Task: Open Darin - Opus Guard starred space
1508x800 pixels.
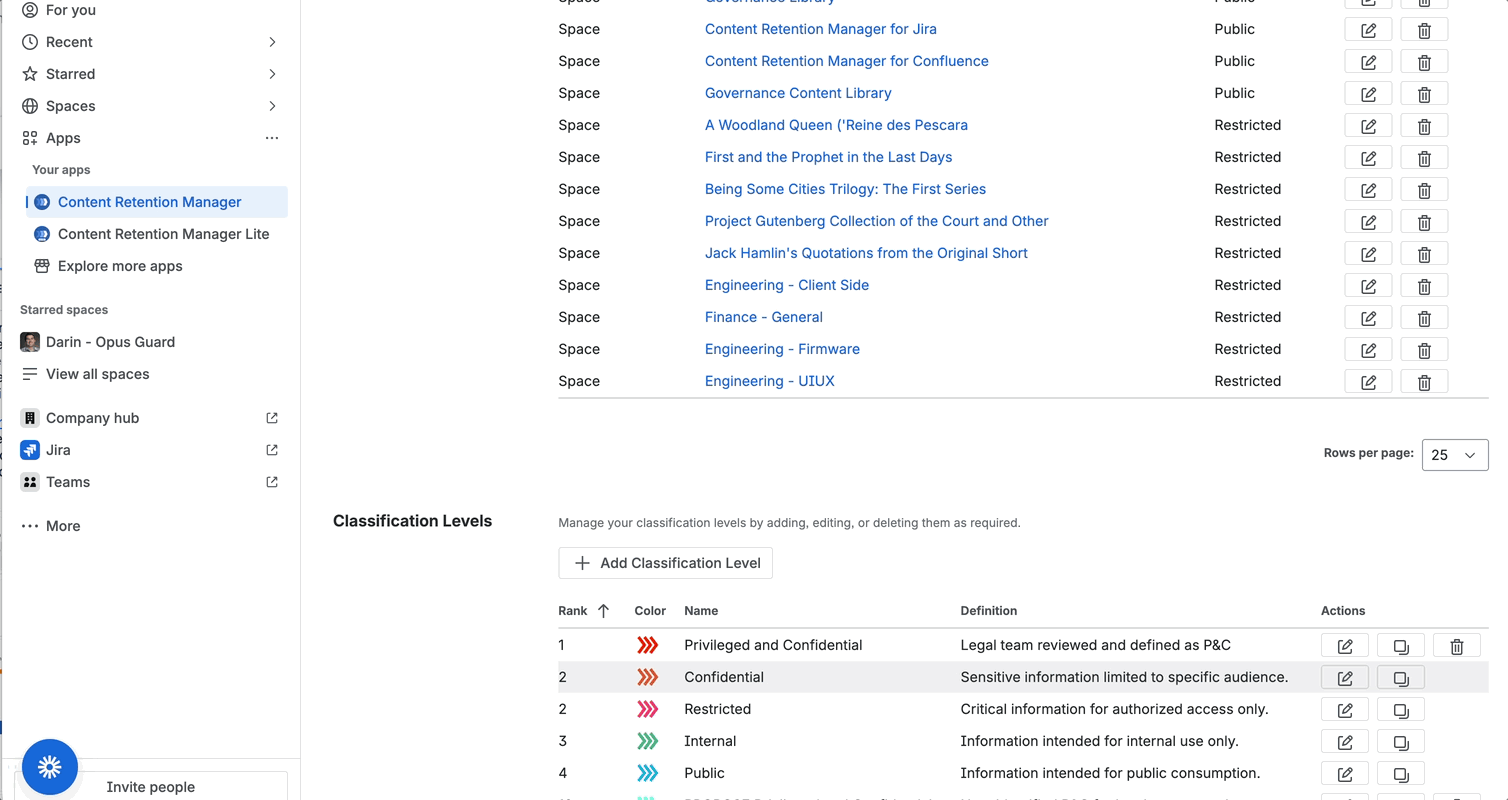Action: 110,342
